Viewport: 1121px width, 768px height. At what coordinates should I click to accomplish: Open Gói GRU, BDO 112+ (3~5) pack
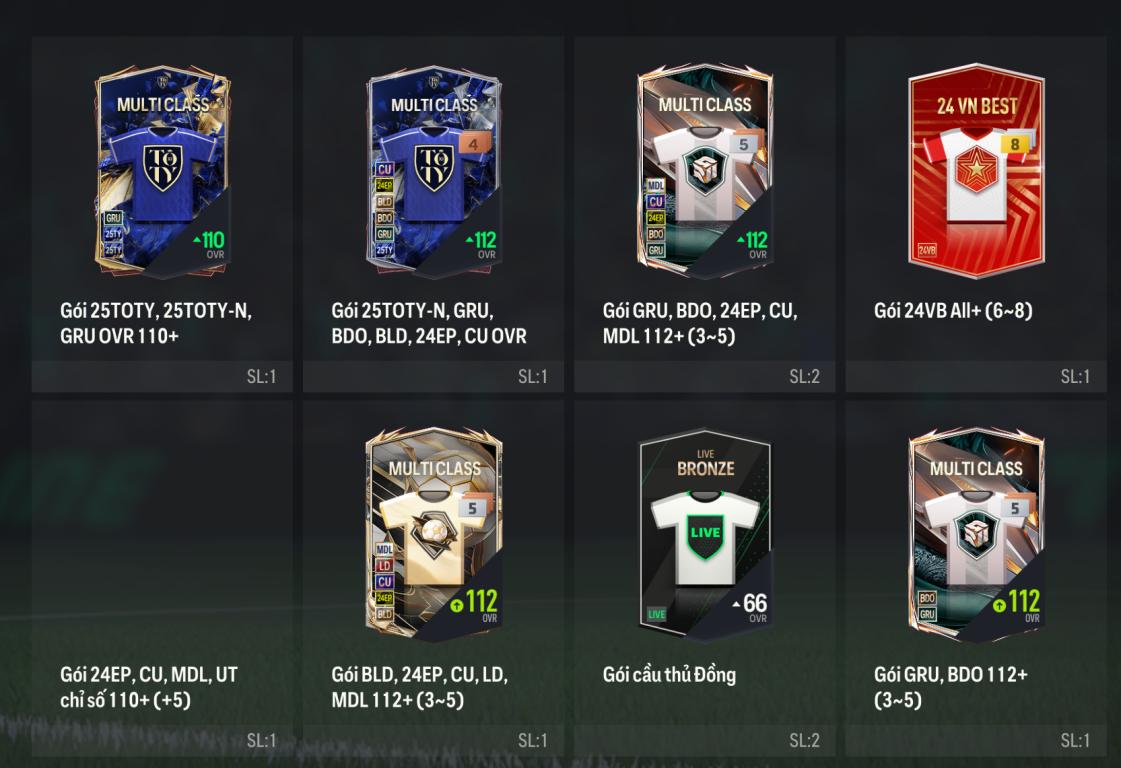pyautogui.click(x=951, y=687)
